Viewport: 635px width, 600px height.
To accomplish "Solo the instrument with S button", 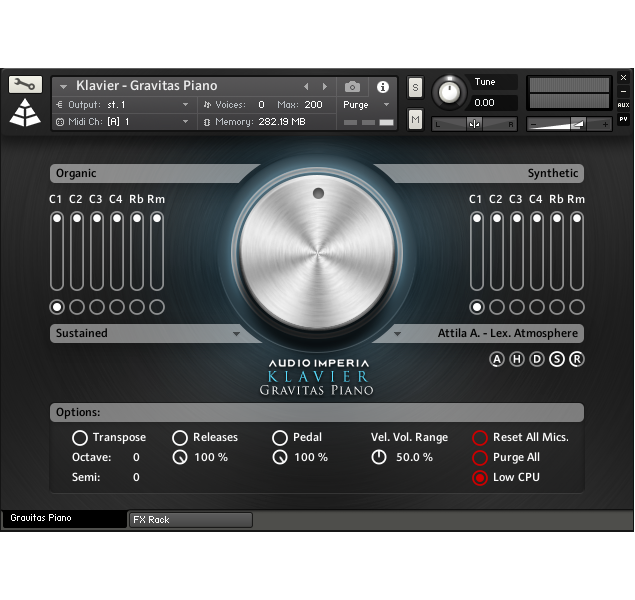I will (415, 87).
